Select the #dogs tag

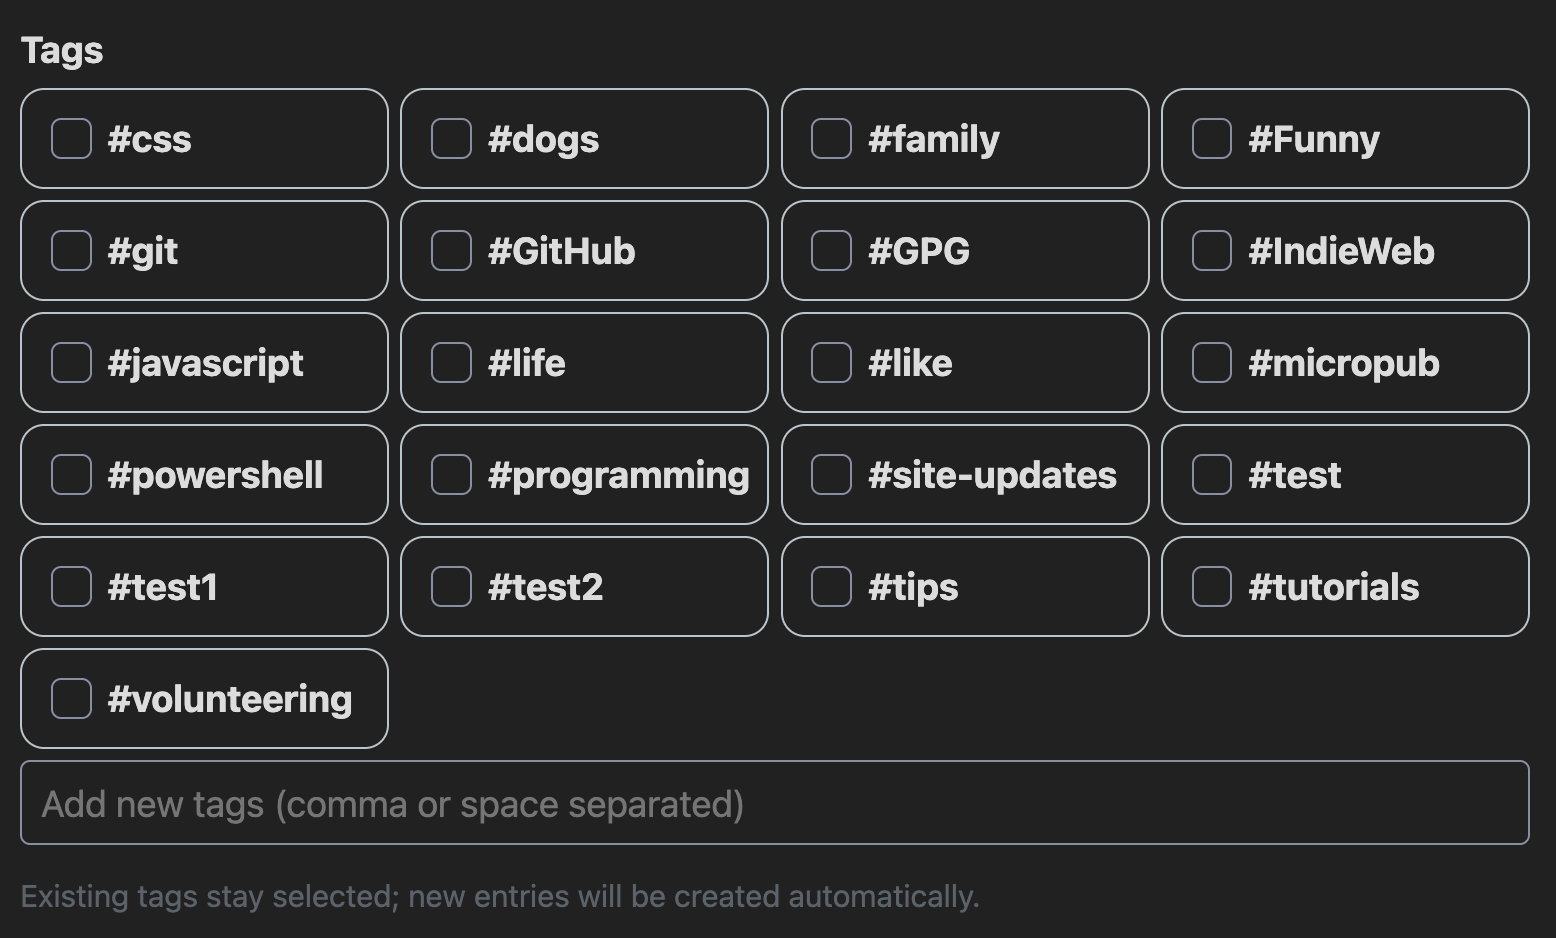450,139
